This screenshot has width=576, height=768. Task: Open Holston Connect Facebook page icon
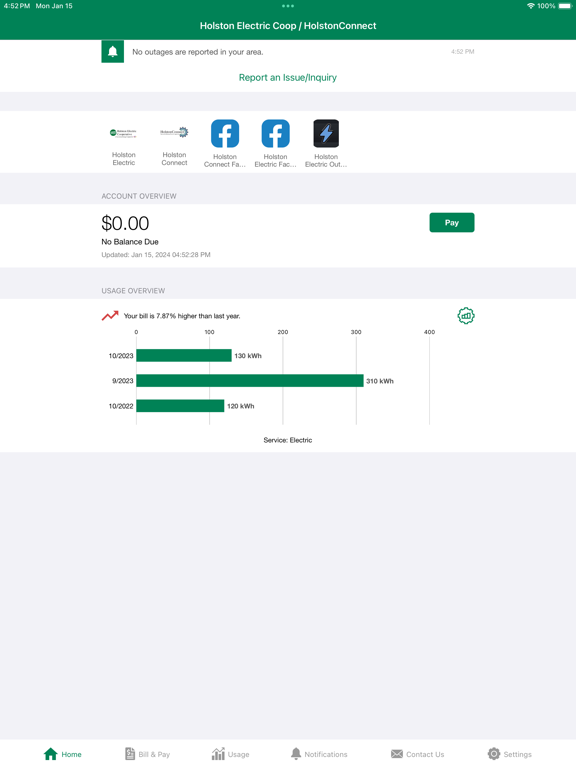[225, 133]
